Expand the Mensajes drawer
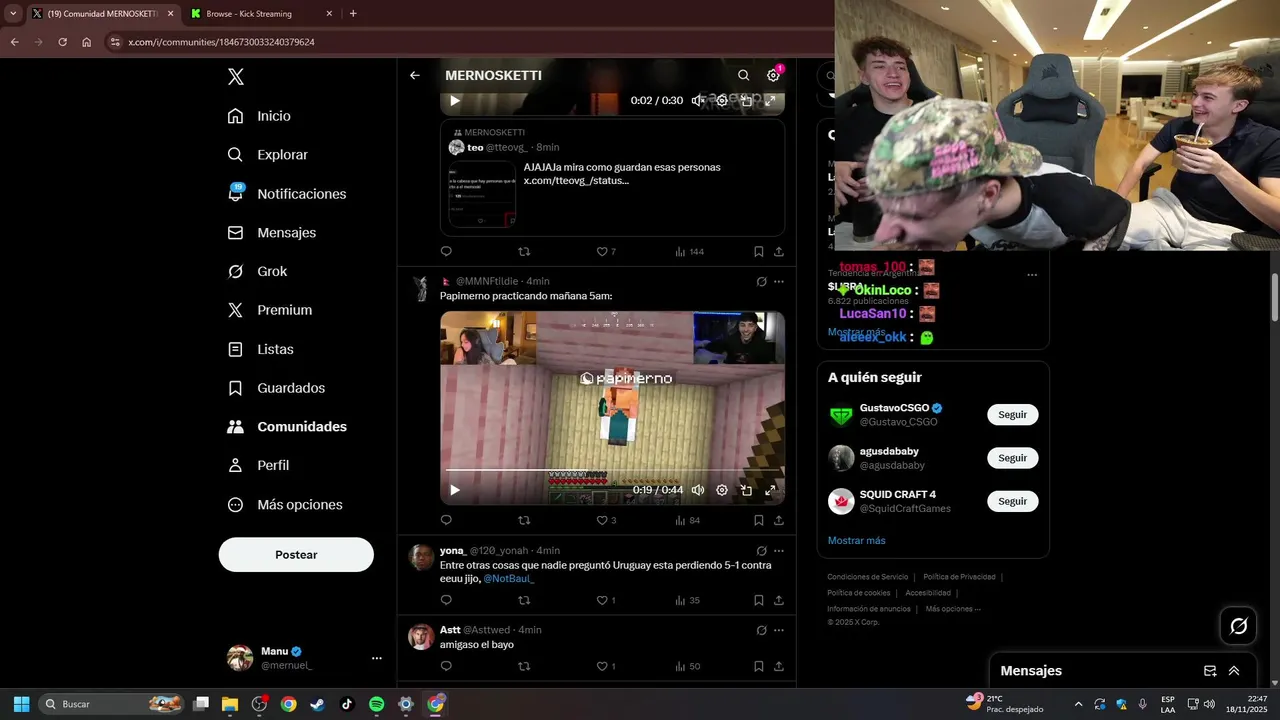 [1234, 671]
